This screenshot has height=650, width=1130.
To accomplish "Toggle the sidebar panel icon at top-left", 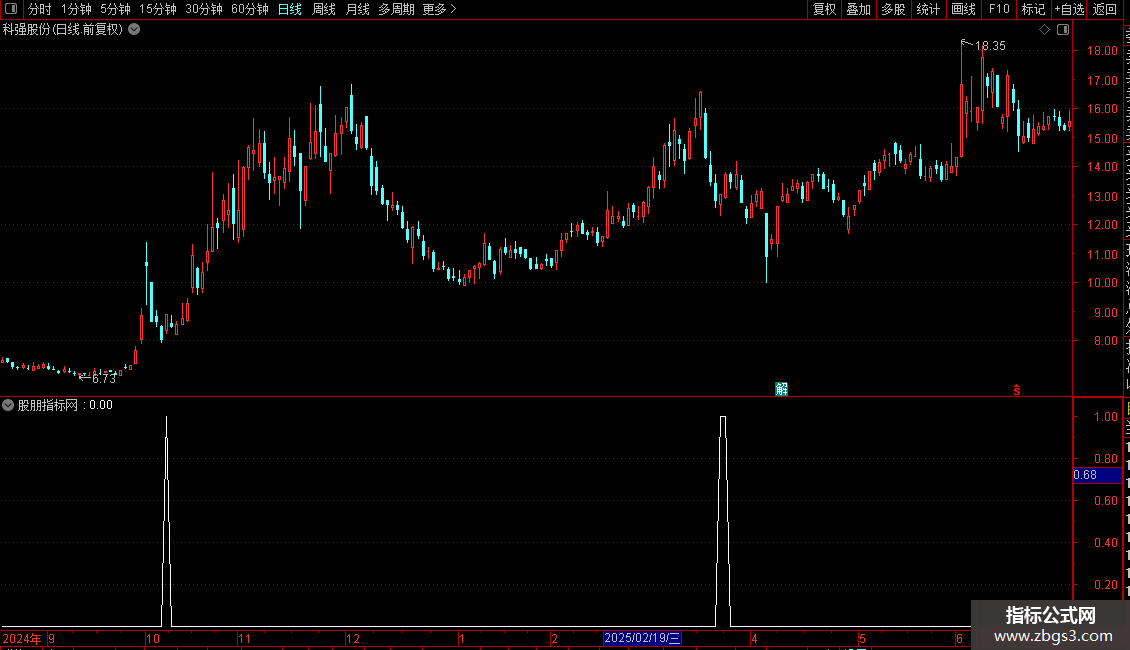I will [11, 9].
